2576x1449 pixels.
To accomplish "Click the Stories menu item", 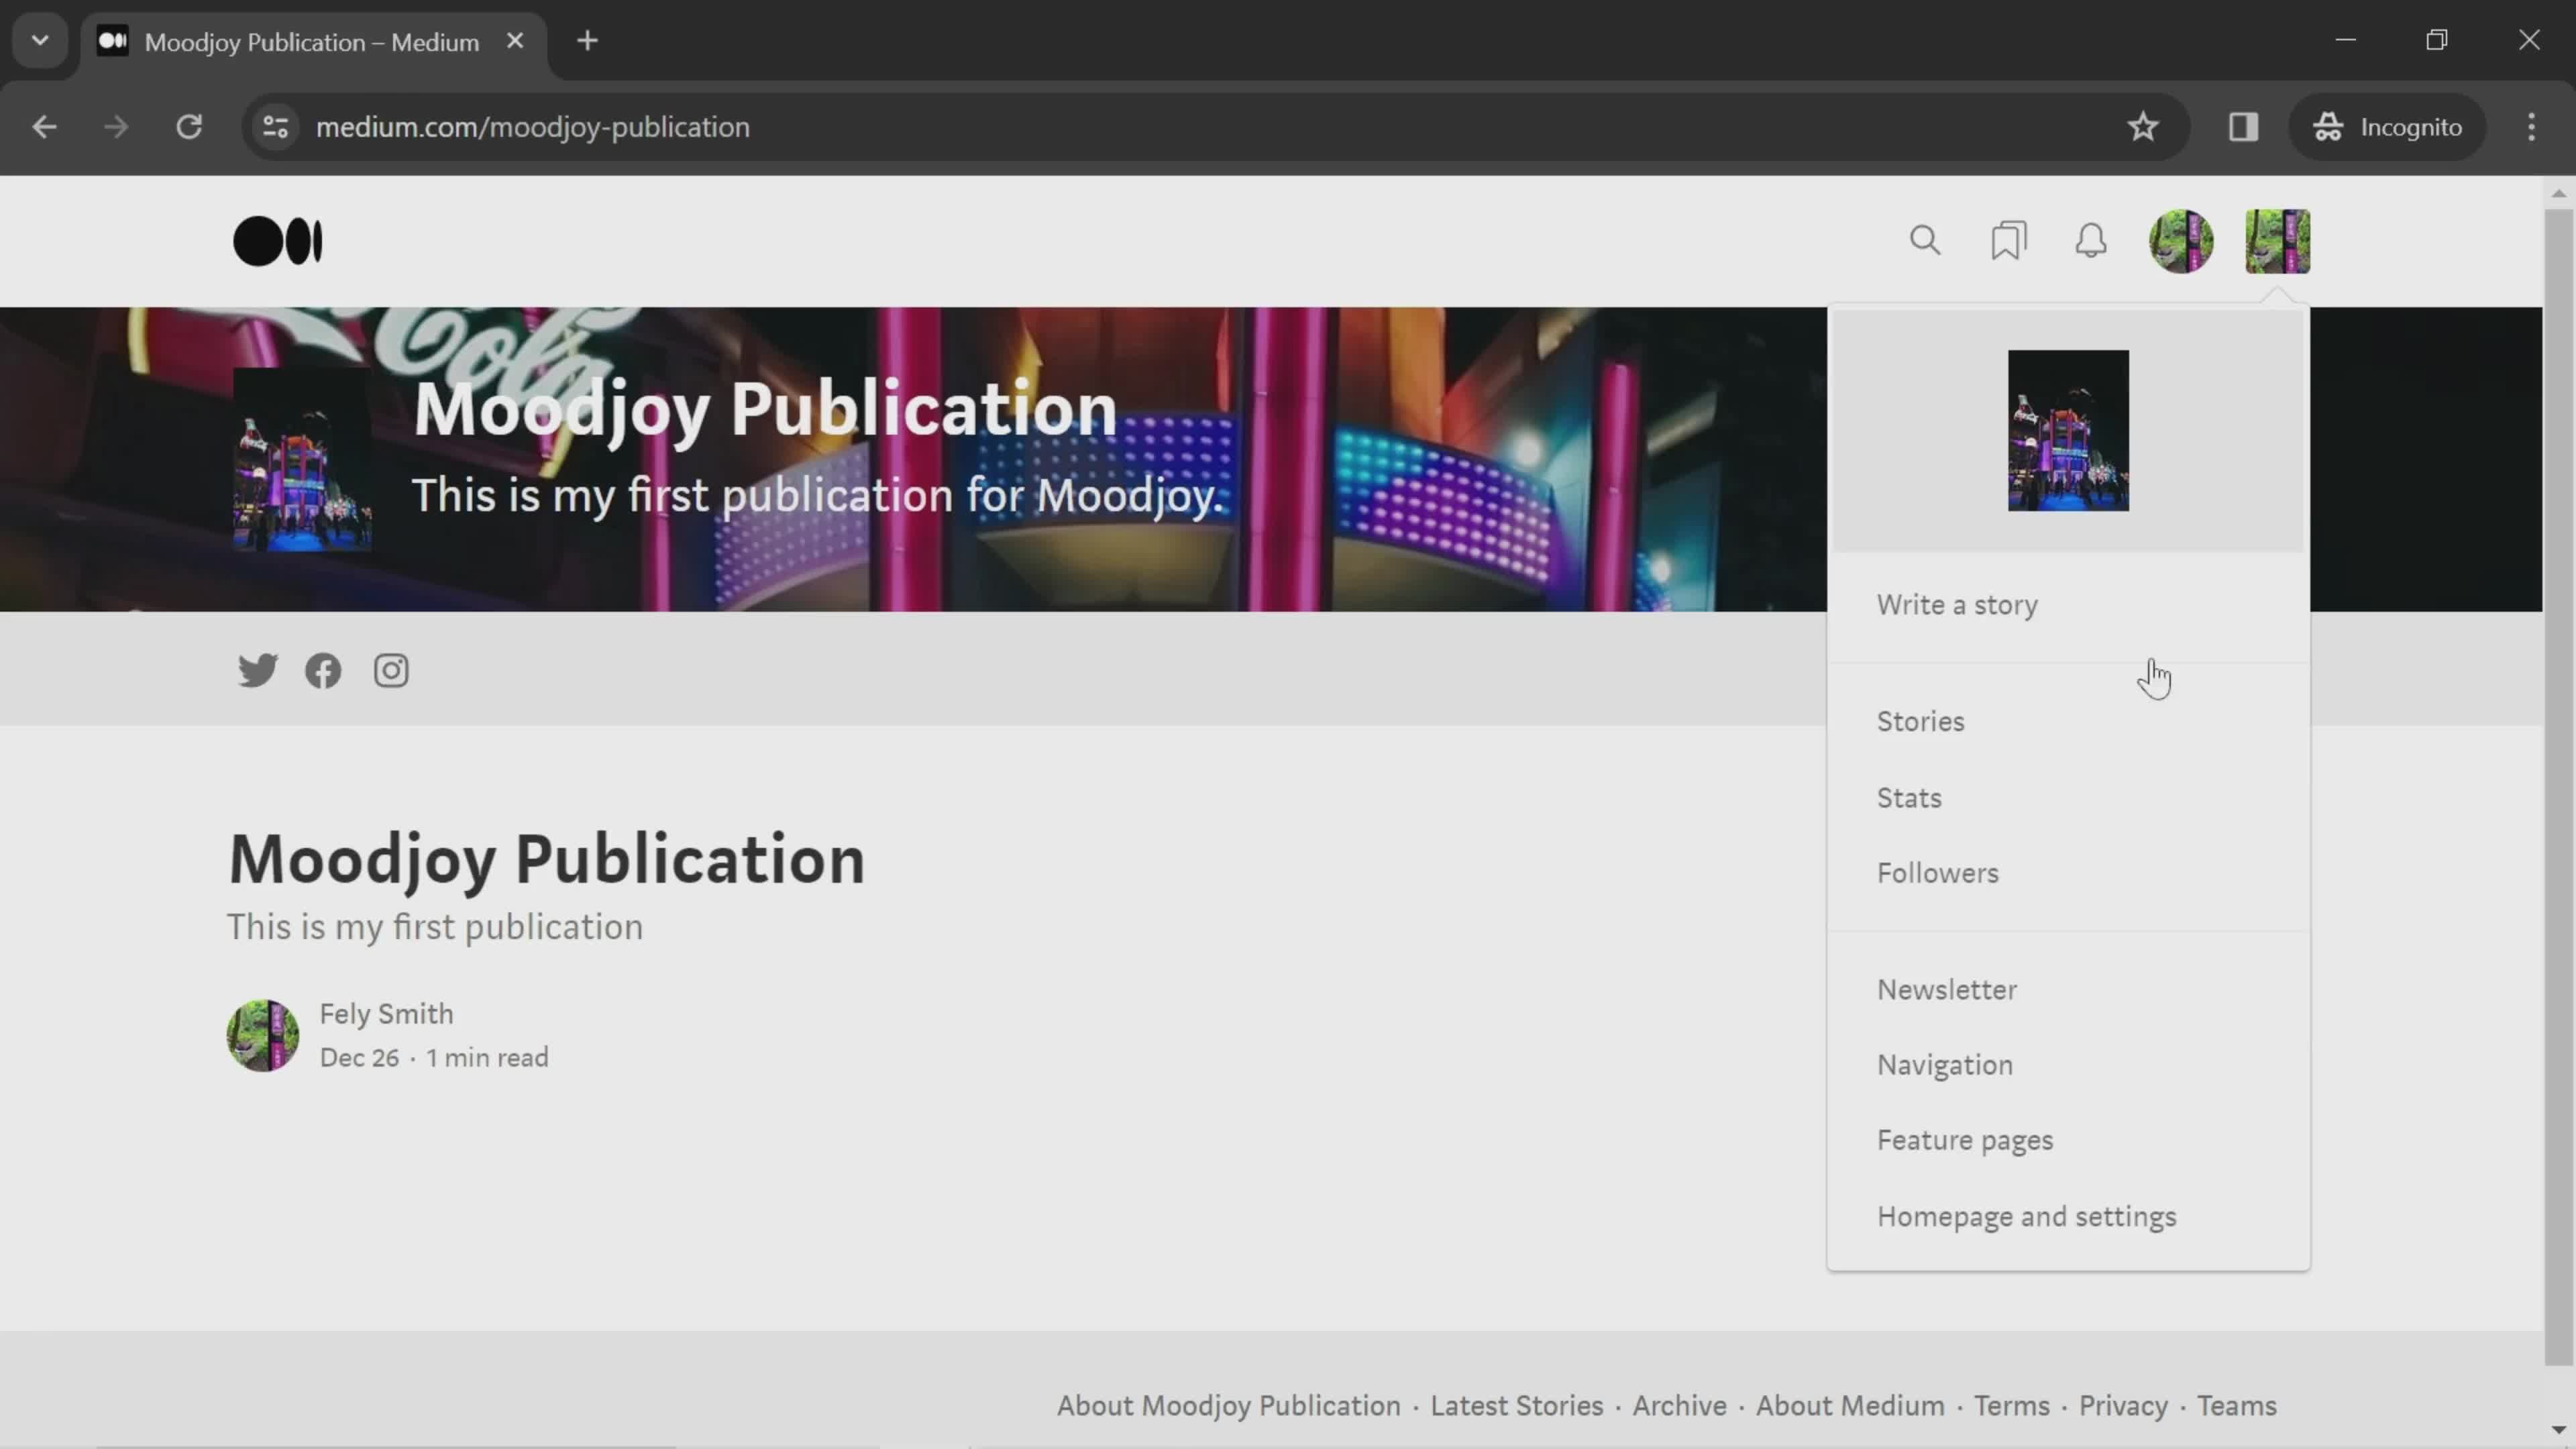I will click(x=1921, y=720).
